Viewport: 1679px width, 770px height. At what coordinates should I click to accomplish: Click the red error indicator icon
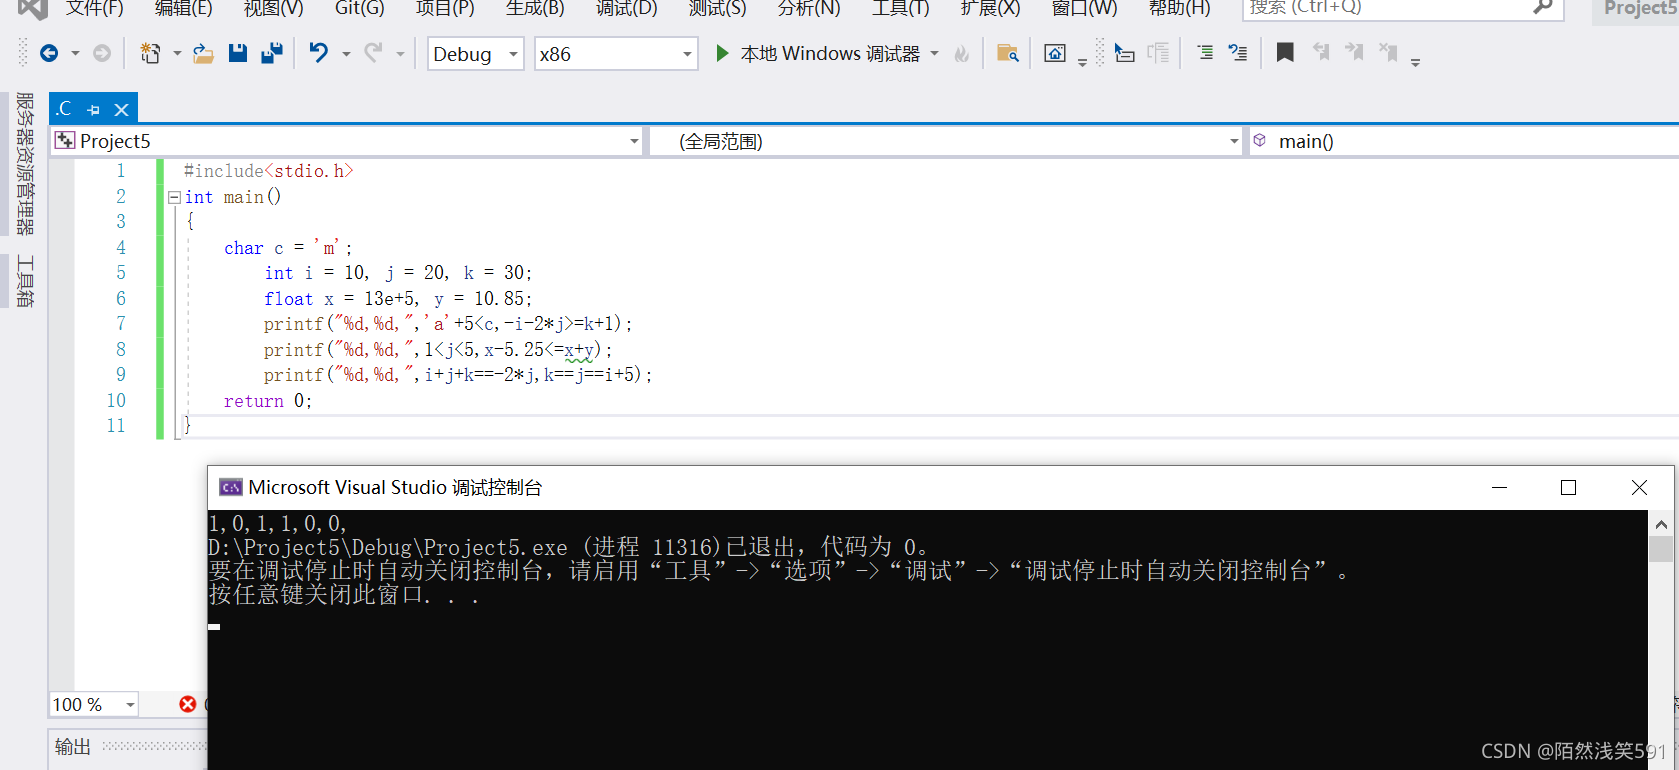point(187,704)
